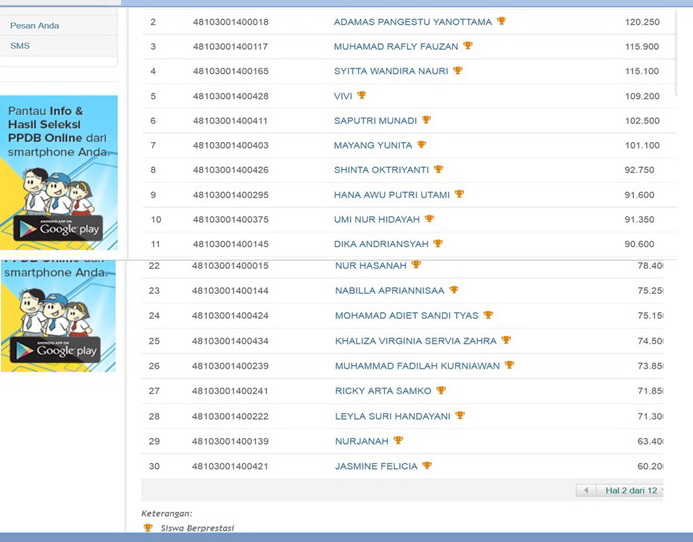Click trophy icon beside NUR HASANAH
This screenshot has height=542, width=693.
416,265
